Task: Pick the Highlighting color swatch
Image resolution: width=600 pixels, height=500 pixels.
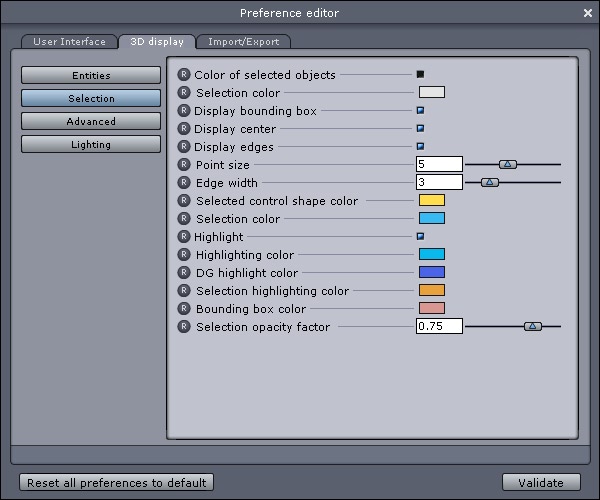Action: point(432,254)
